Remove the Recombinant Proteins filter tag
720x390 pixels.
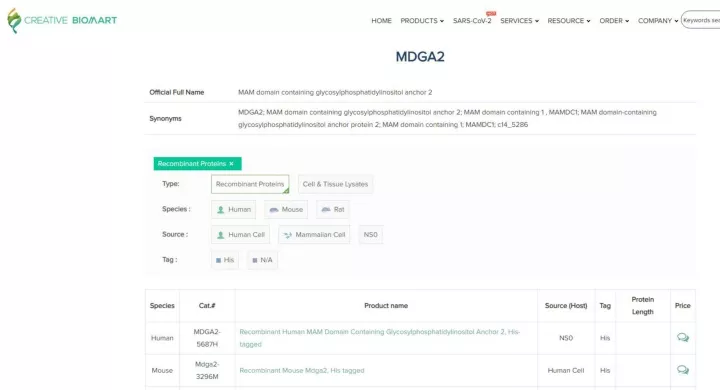231,164
